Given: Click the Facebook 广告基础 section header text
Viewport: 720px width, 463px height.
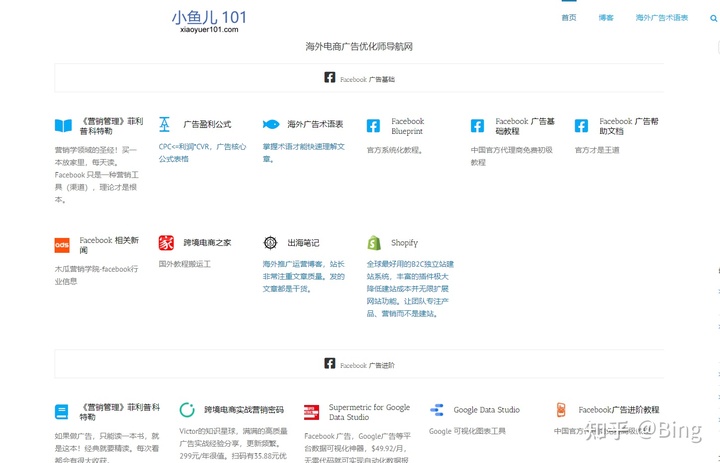Looking at the screenshot, I should click(x=367, y=79).
